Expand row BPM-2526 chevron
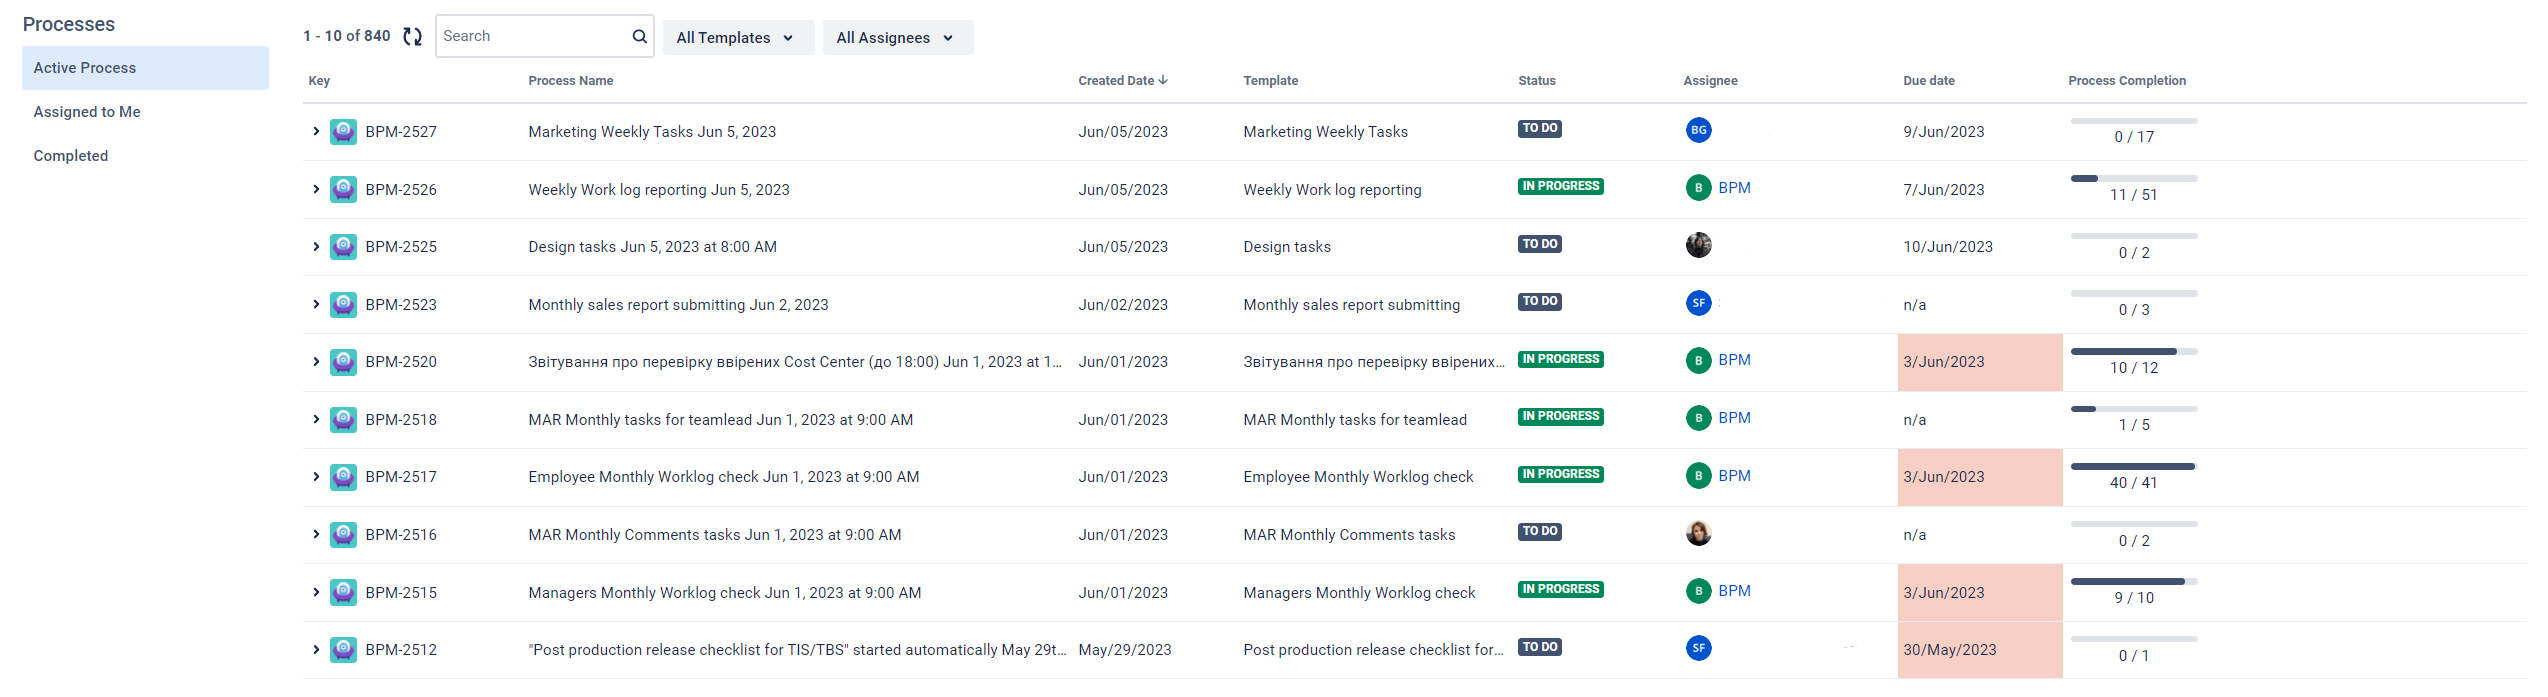The image size is (2548, 697). click(x=316, y=189)
